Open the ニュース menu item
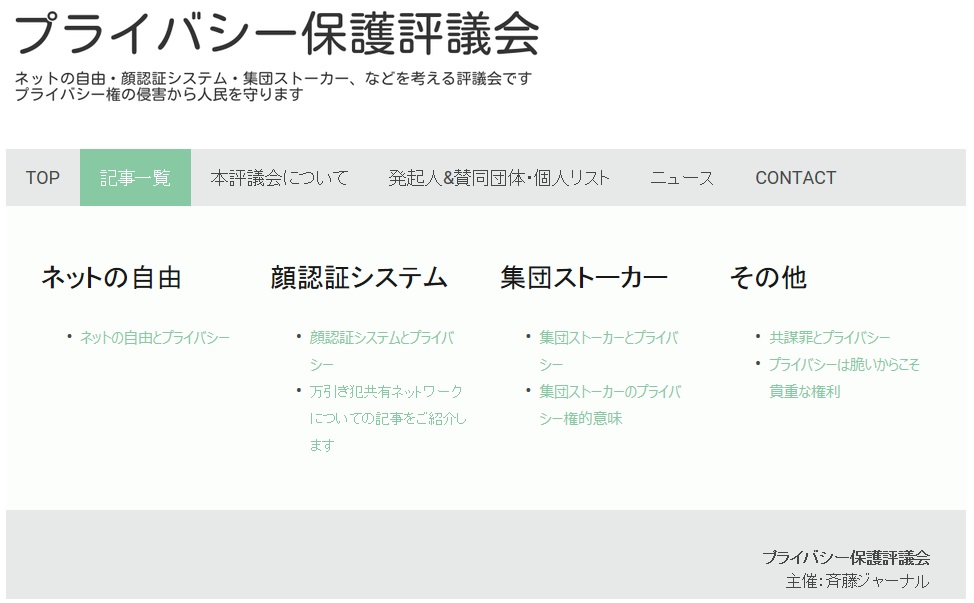Screen dimensions: 974x603 click(x=682, y=178)
